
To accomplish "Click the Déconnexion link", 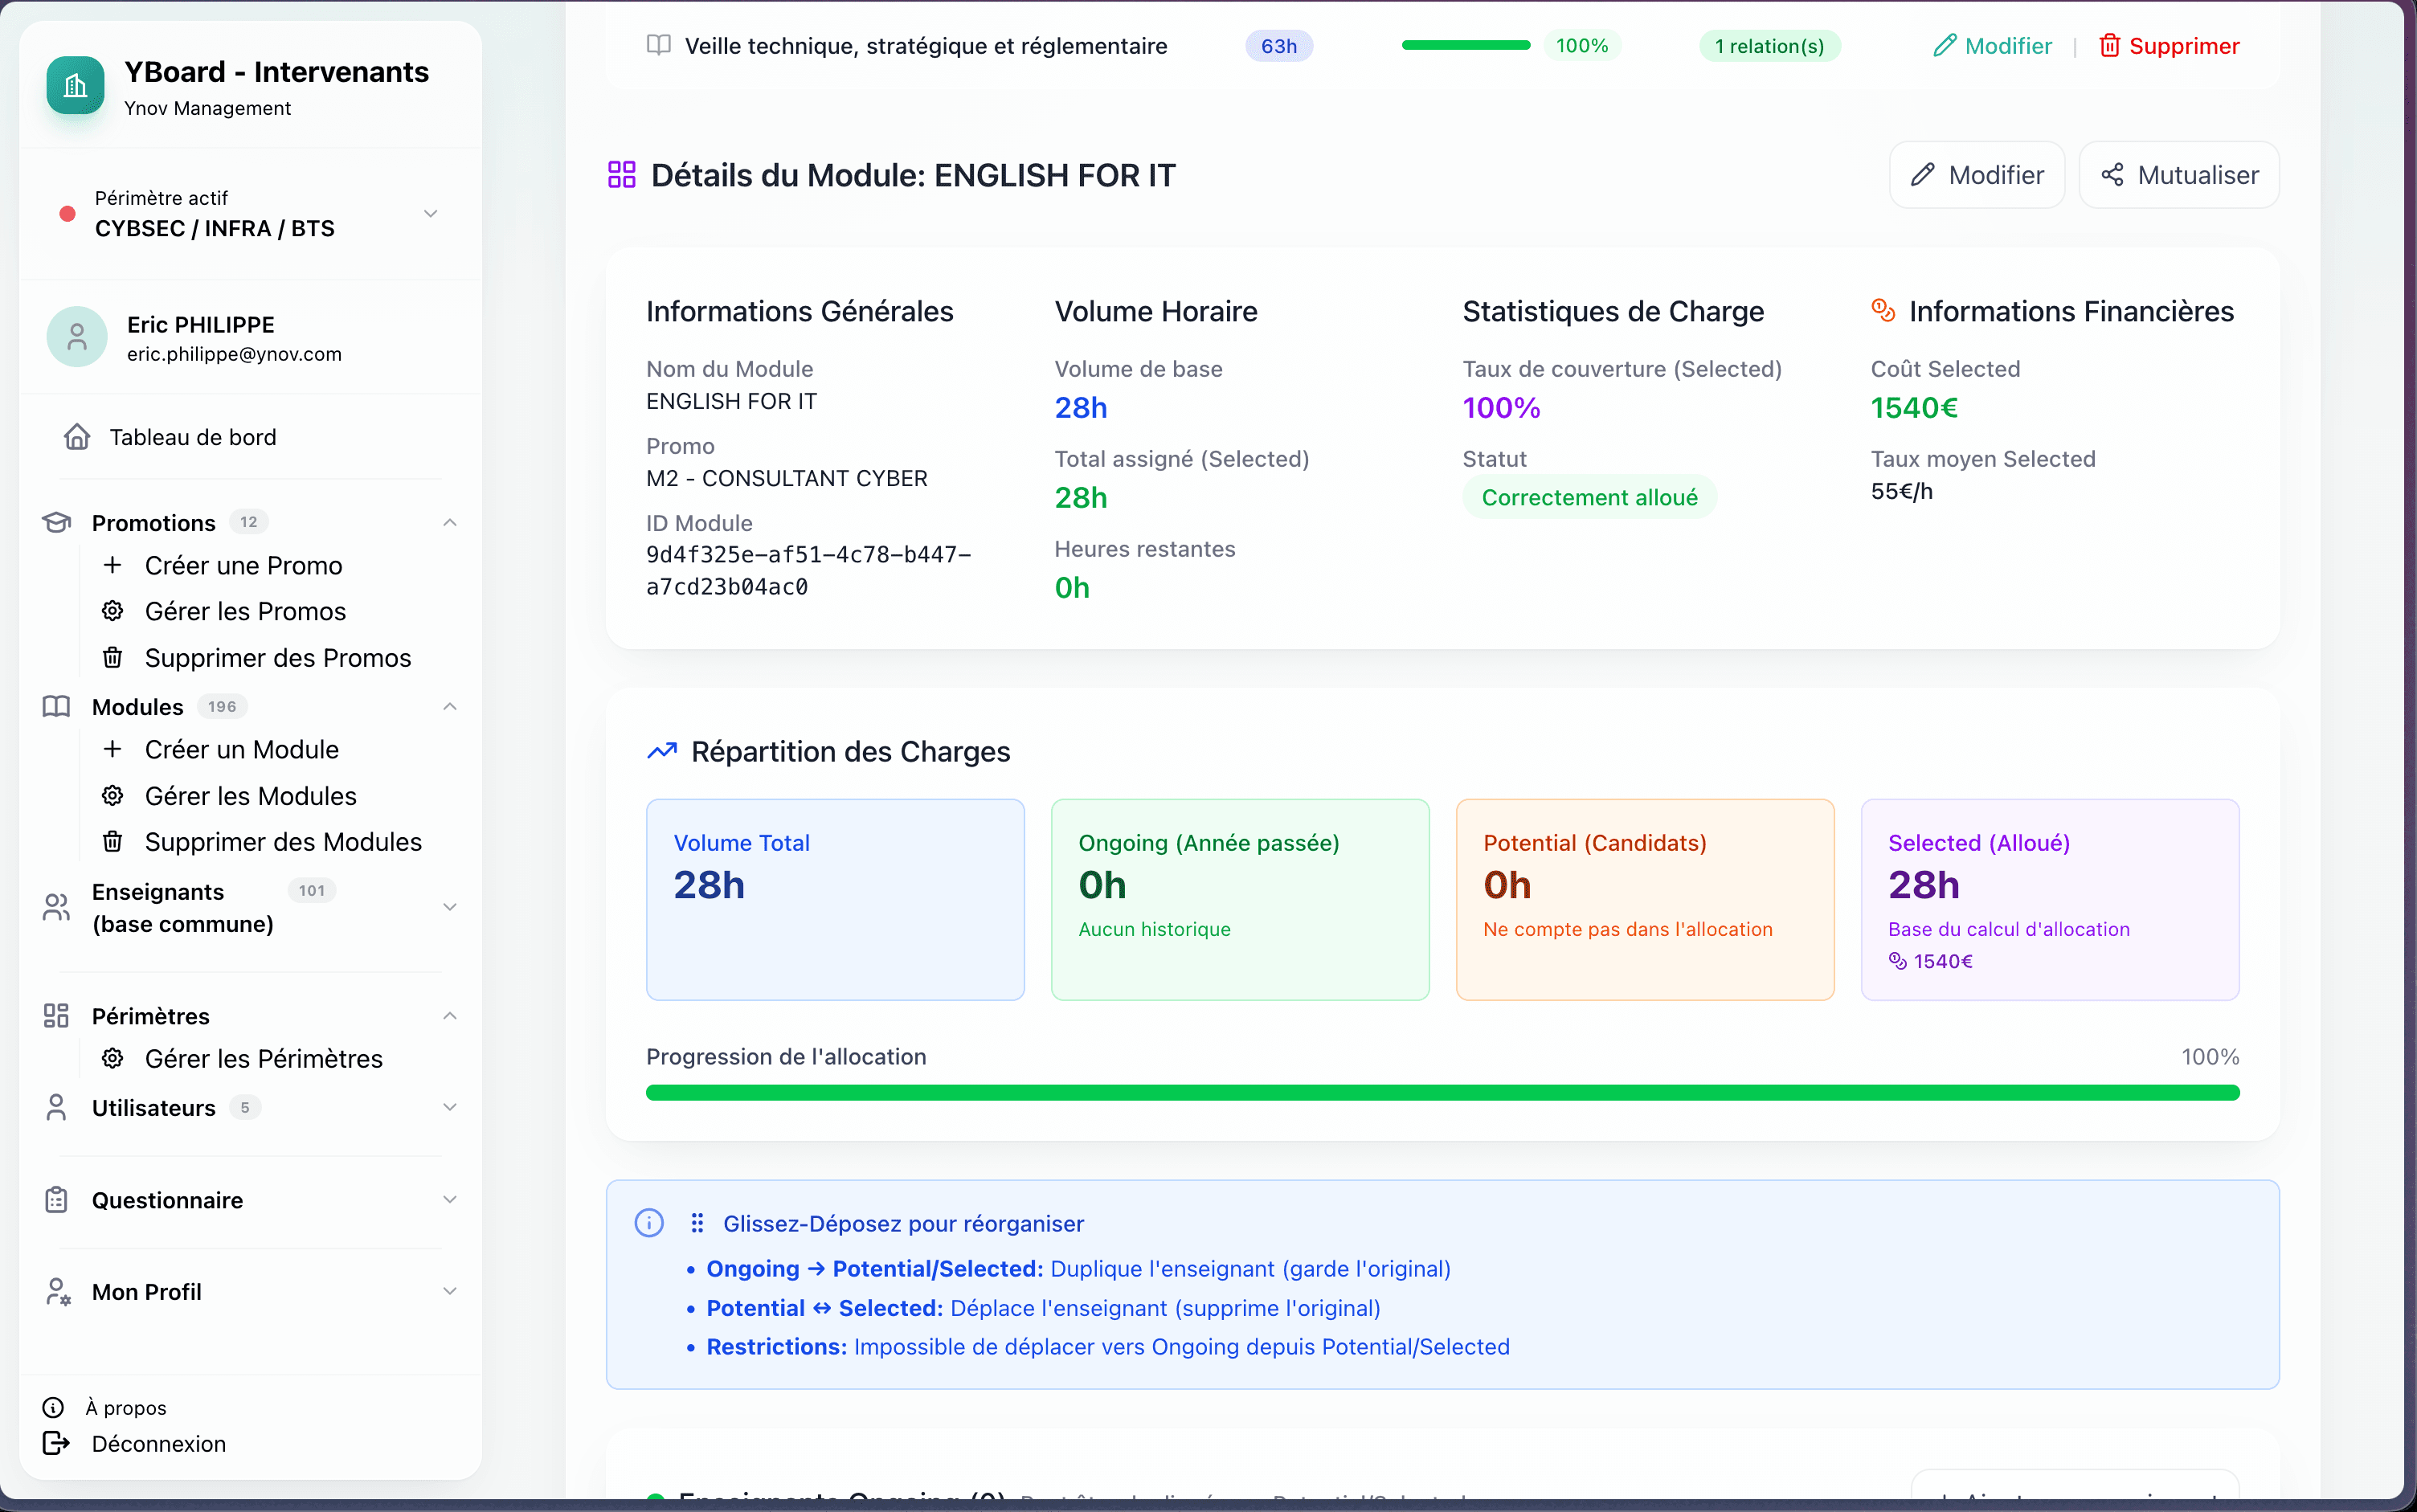I will tap(159, 1443).
